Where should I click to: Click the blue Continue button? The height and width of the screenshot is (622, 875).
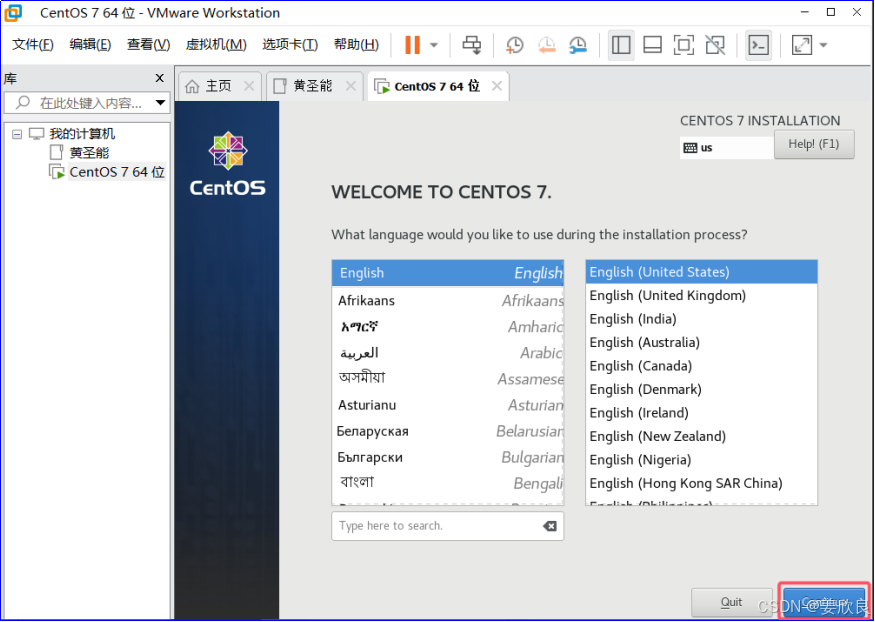(x=824, y=602)
